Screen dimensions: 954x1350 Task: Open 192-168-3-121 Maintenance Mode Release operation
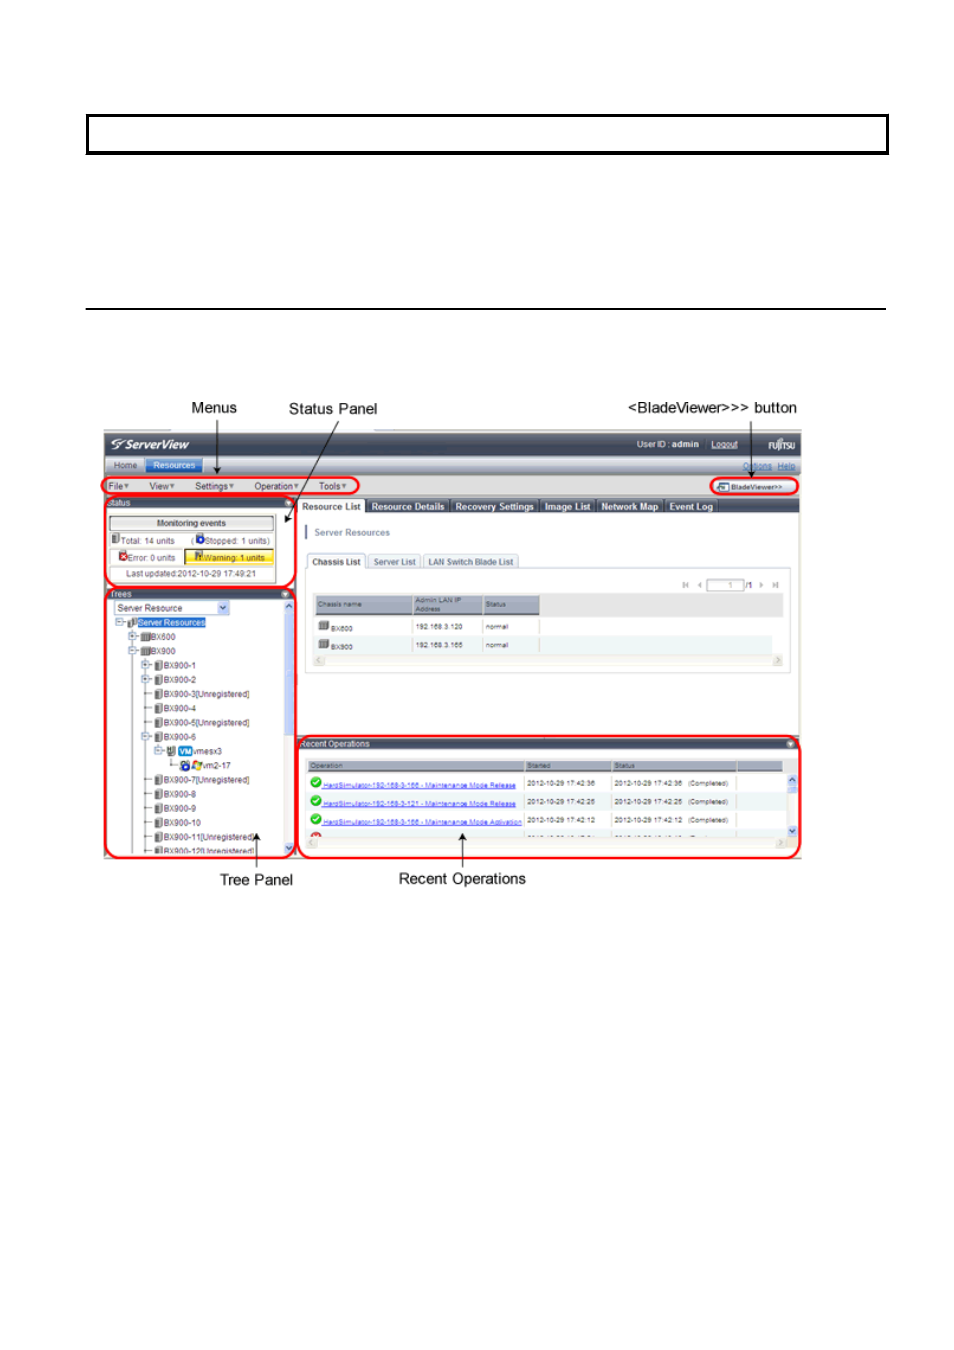tap(419, 803)
